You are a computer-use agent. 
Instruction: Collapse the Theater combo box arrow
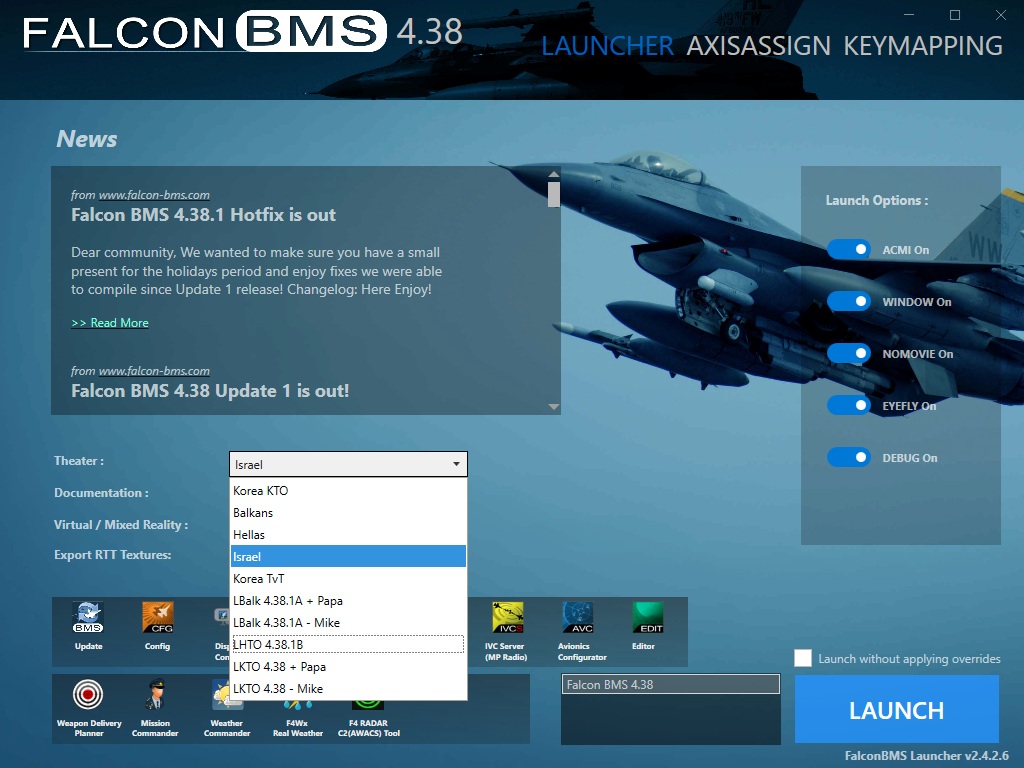456,464
